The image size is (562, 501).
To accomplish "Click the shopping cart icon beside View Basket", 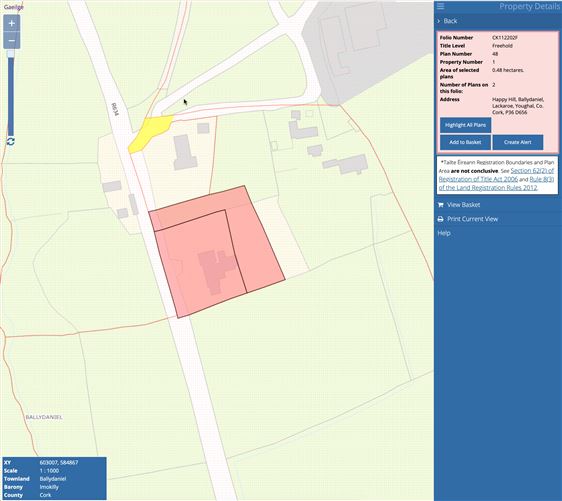I will click(x=440, y=205).
